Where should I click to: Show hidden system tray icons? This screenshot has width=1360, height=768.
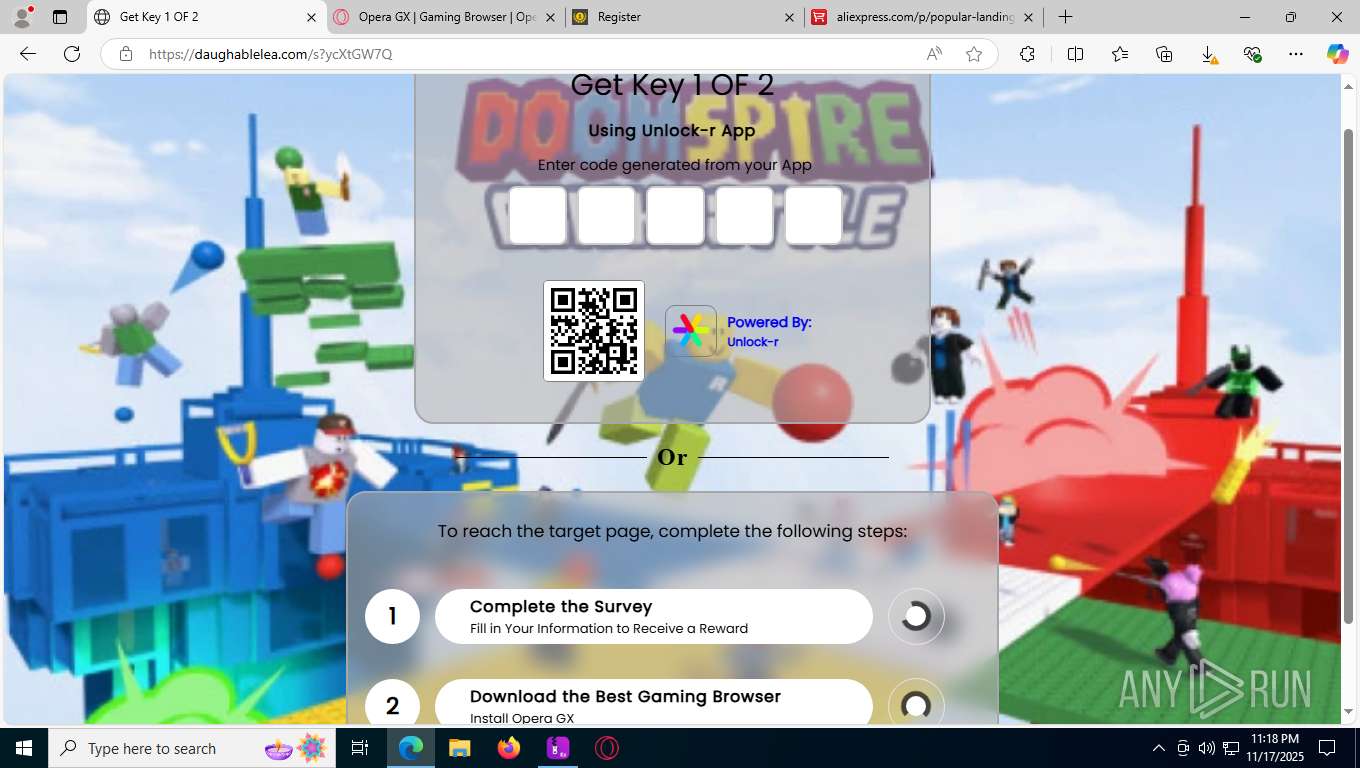(x=1159, y=748)
